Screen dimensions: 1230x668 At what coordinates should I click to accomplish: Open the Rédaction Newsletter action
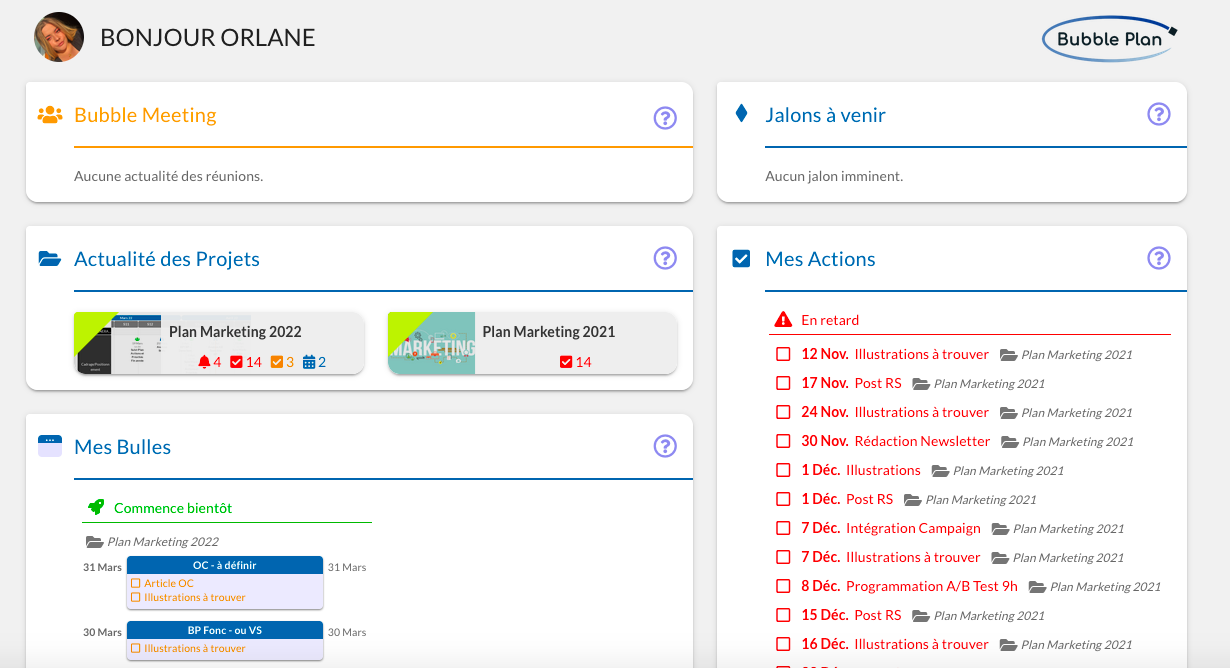922,441
